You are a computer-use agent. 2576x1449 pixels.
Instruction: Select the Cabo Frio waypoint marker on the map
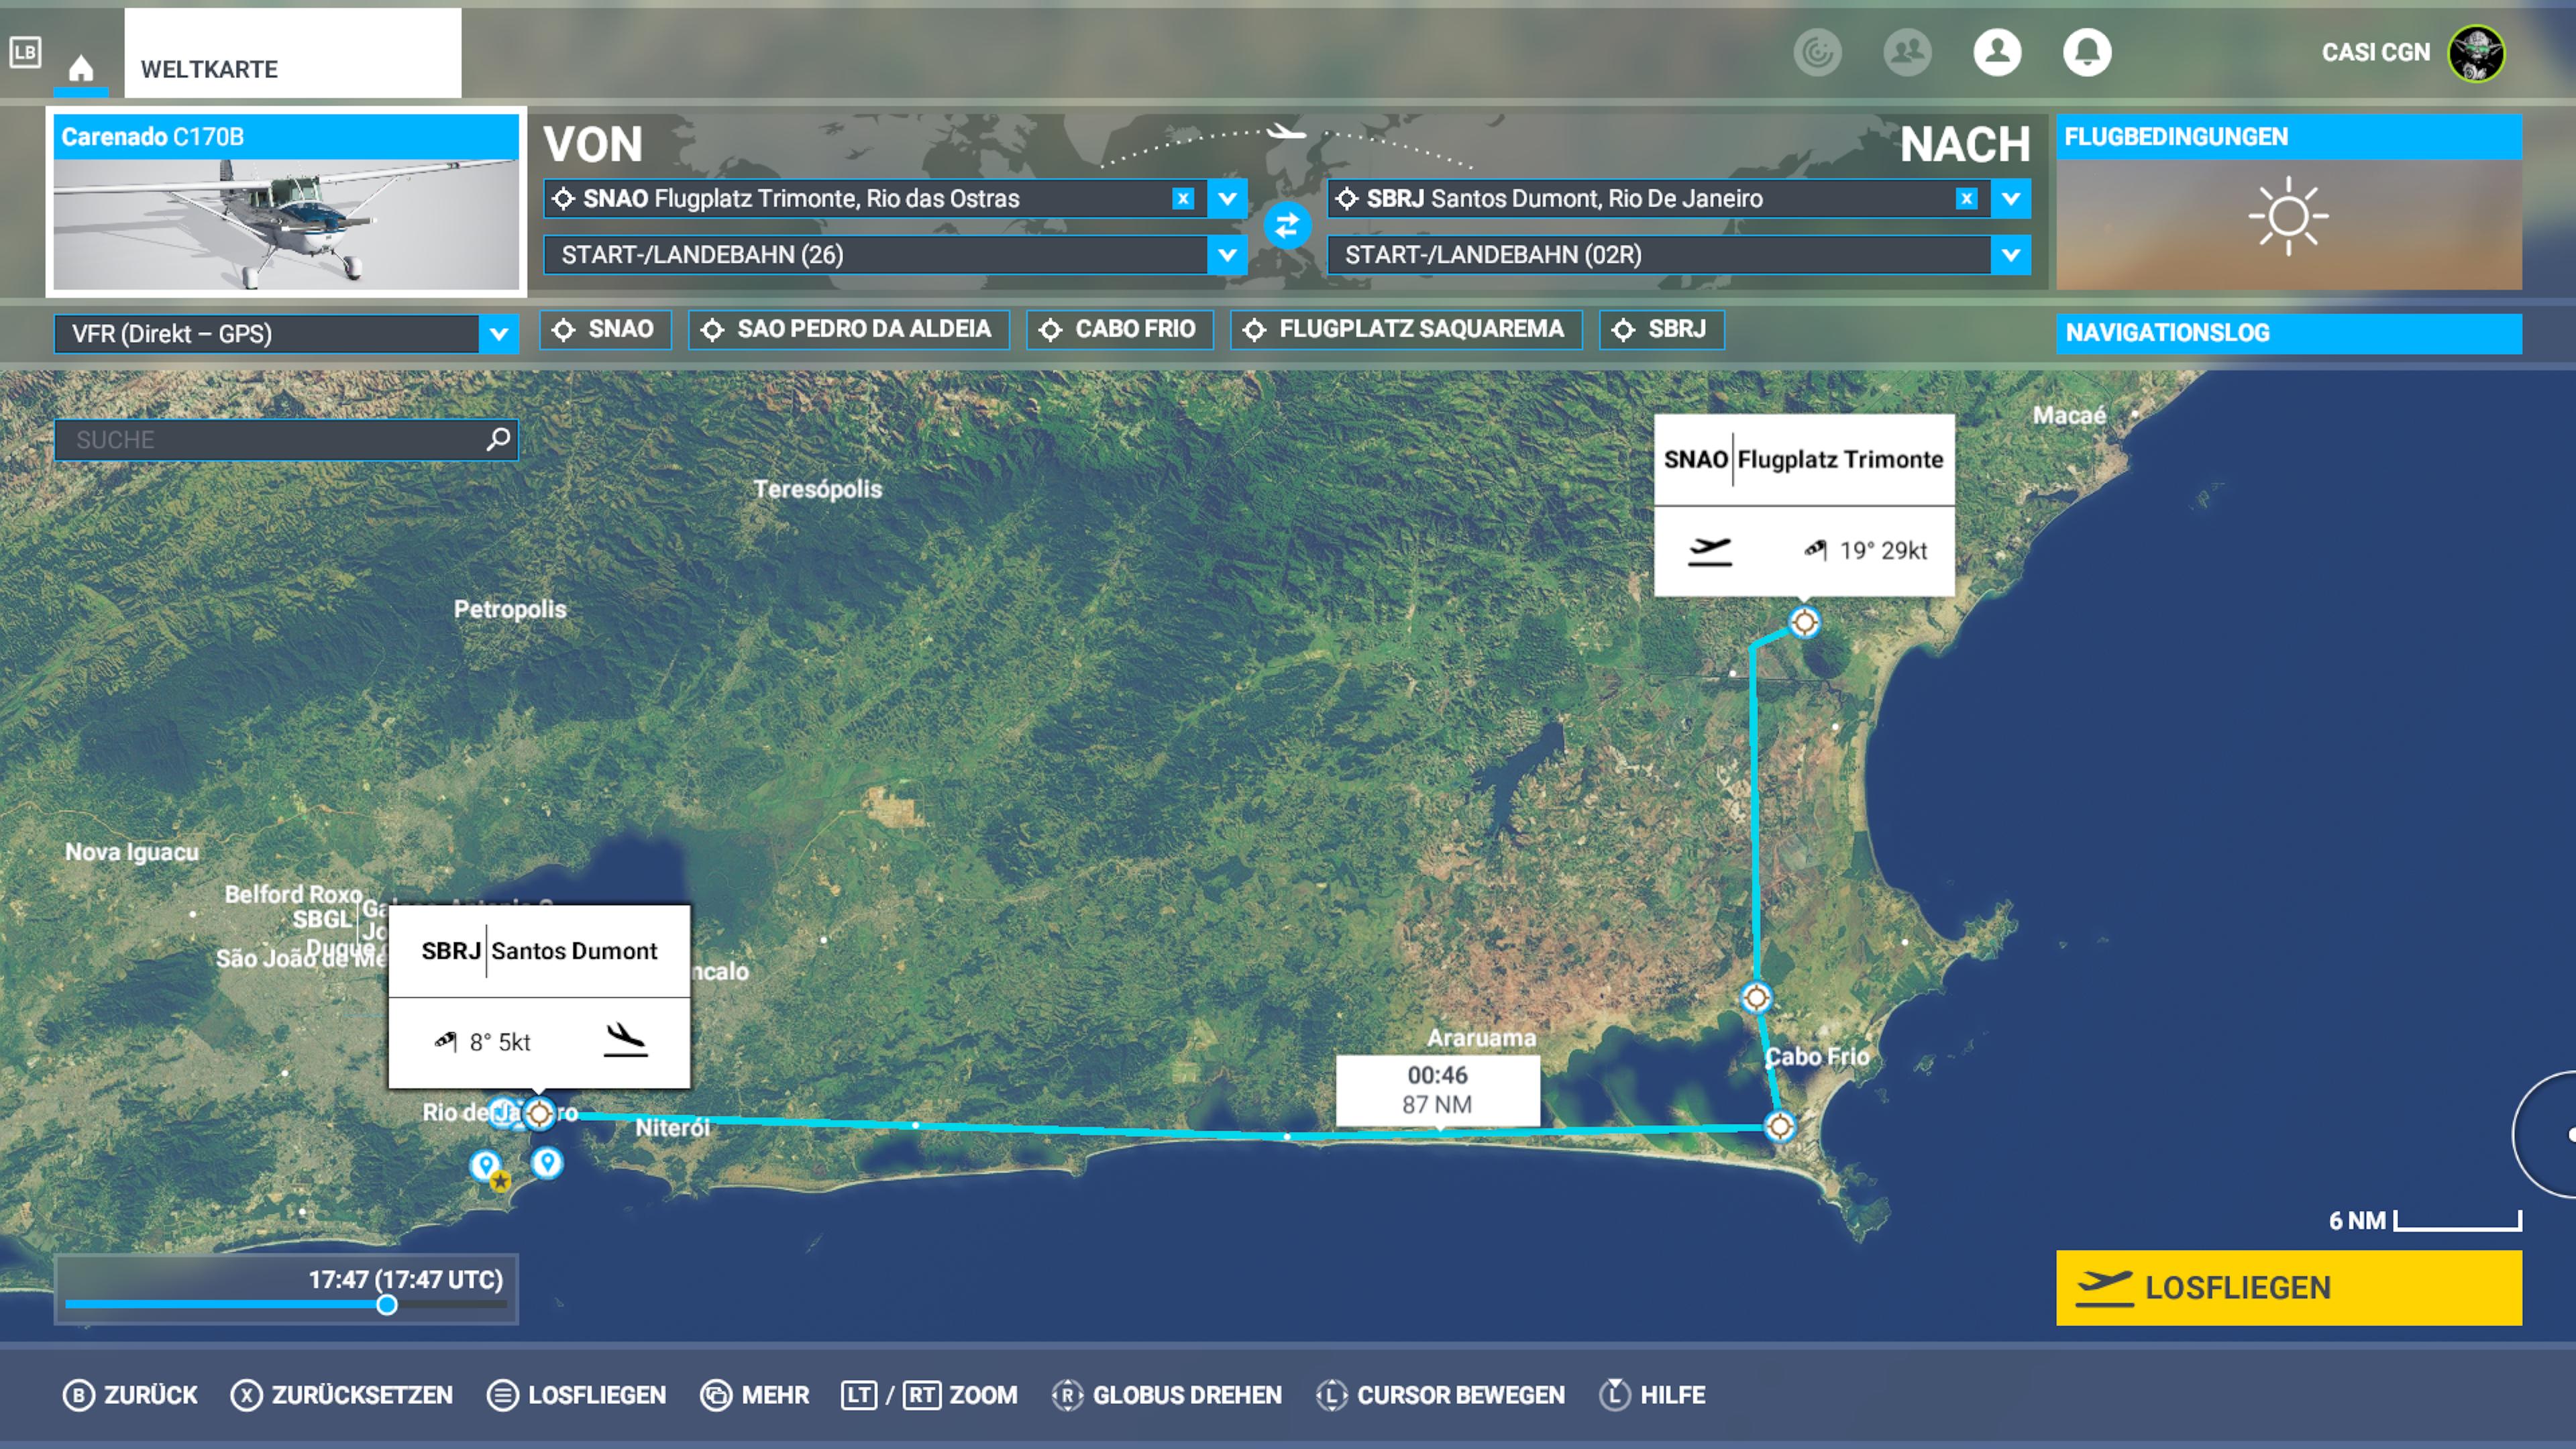pos(1780,1127)
